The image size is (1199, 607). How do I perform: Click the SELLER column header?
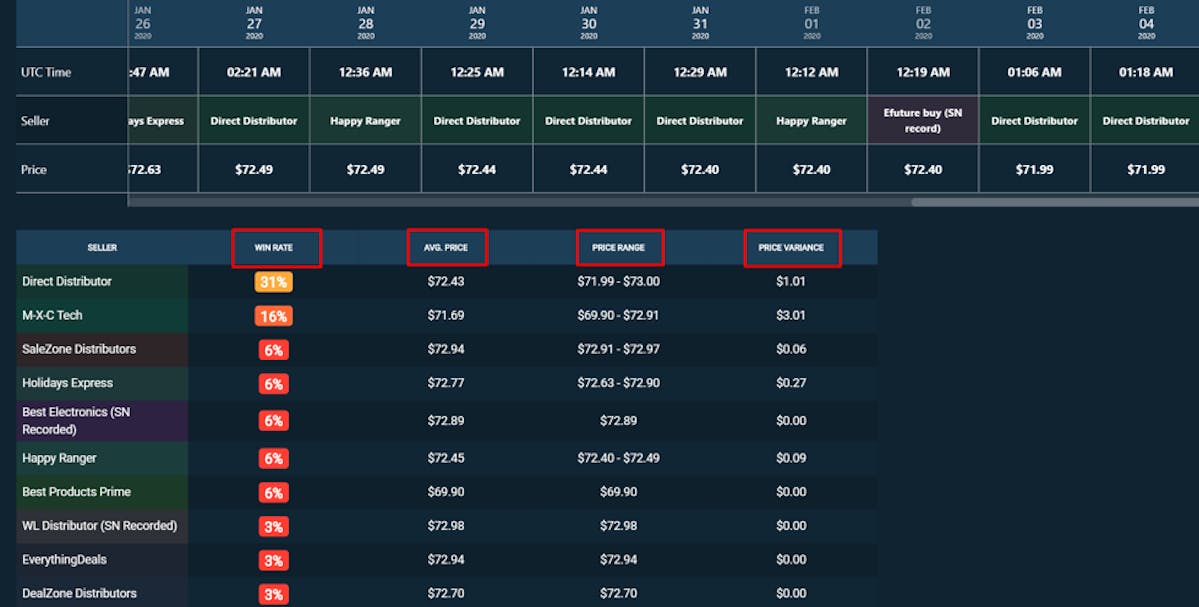[102, 248]
